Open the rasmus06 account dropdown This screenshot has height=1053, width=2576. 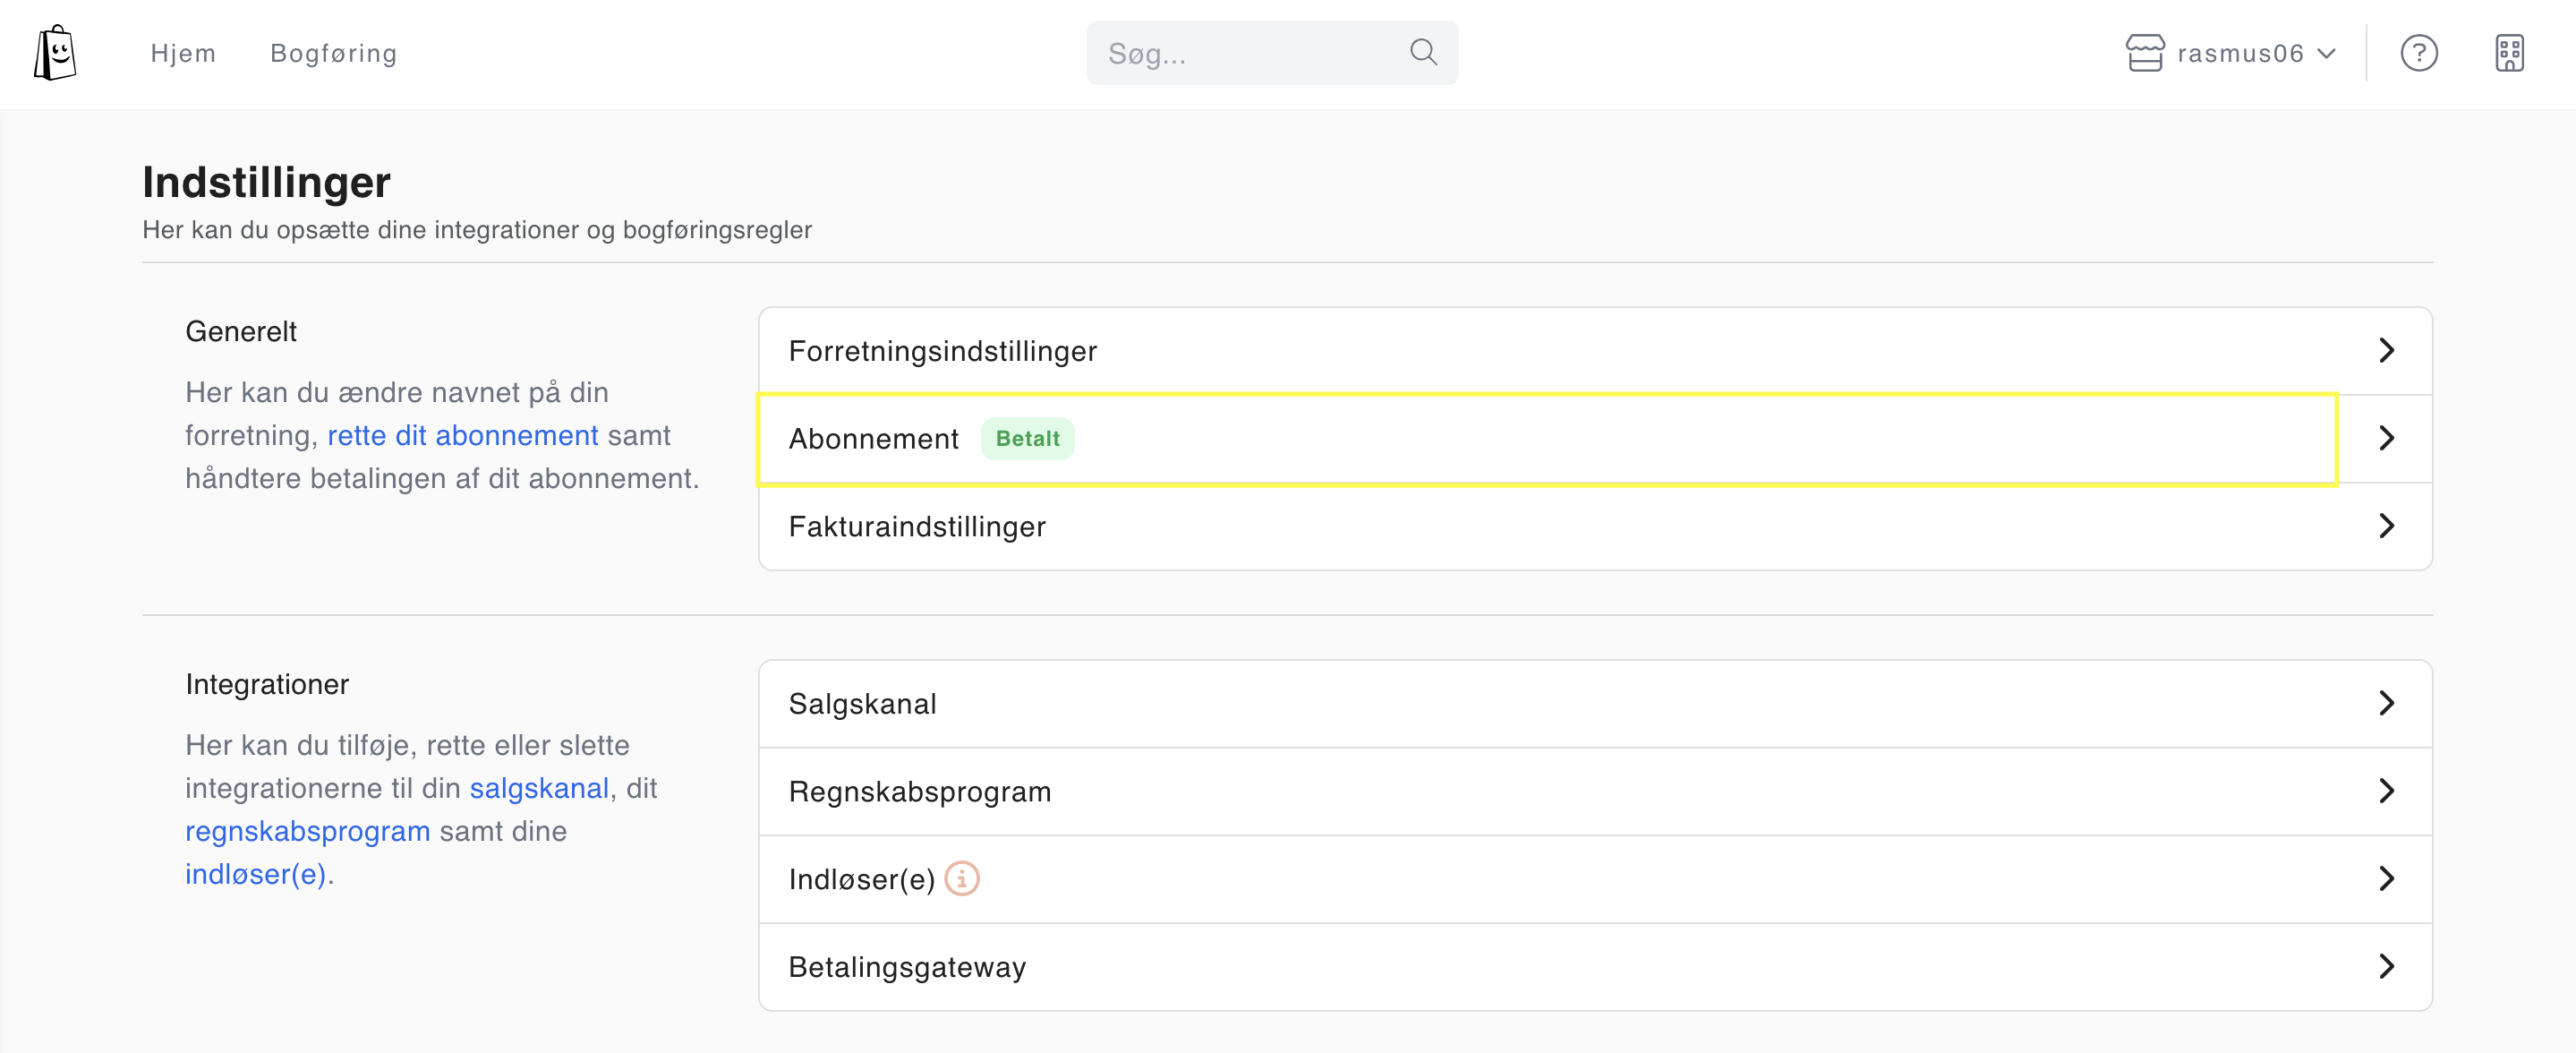pyautogui.click(x=2231, y=53)
